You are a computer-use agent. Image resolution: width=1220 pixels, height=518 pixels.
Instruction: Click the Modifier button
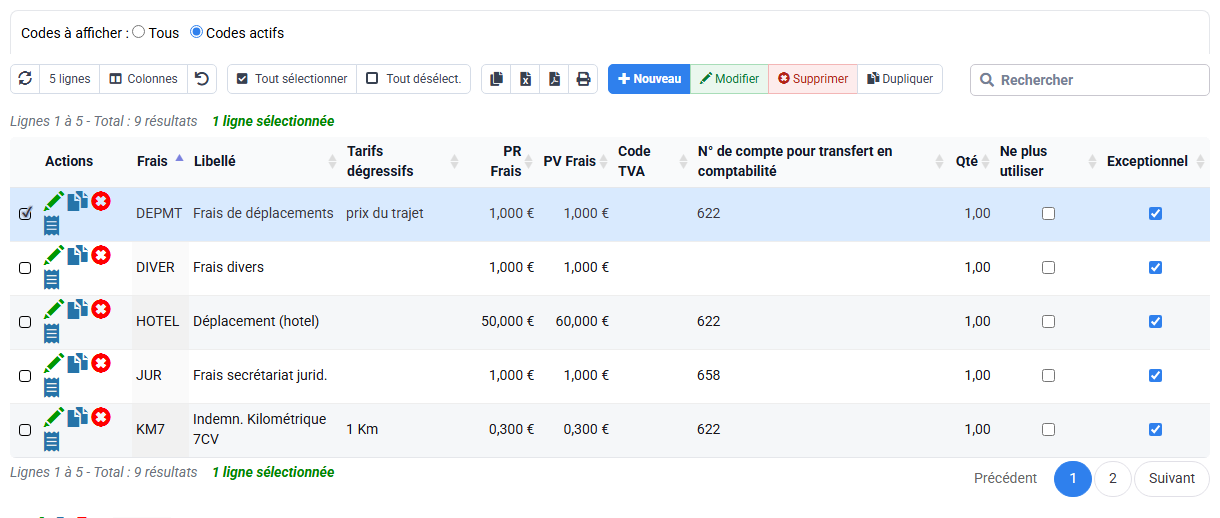[x=729, y=79]
